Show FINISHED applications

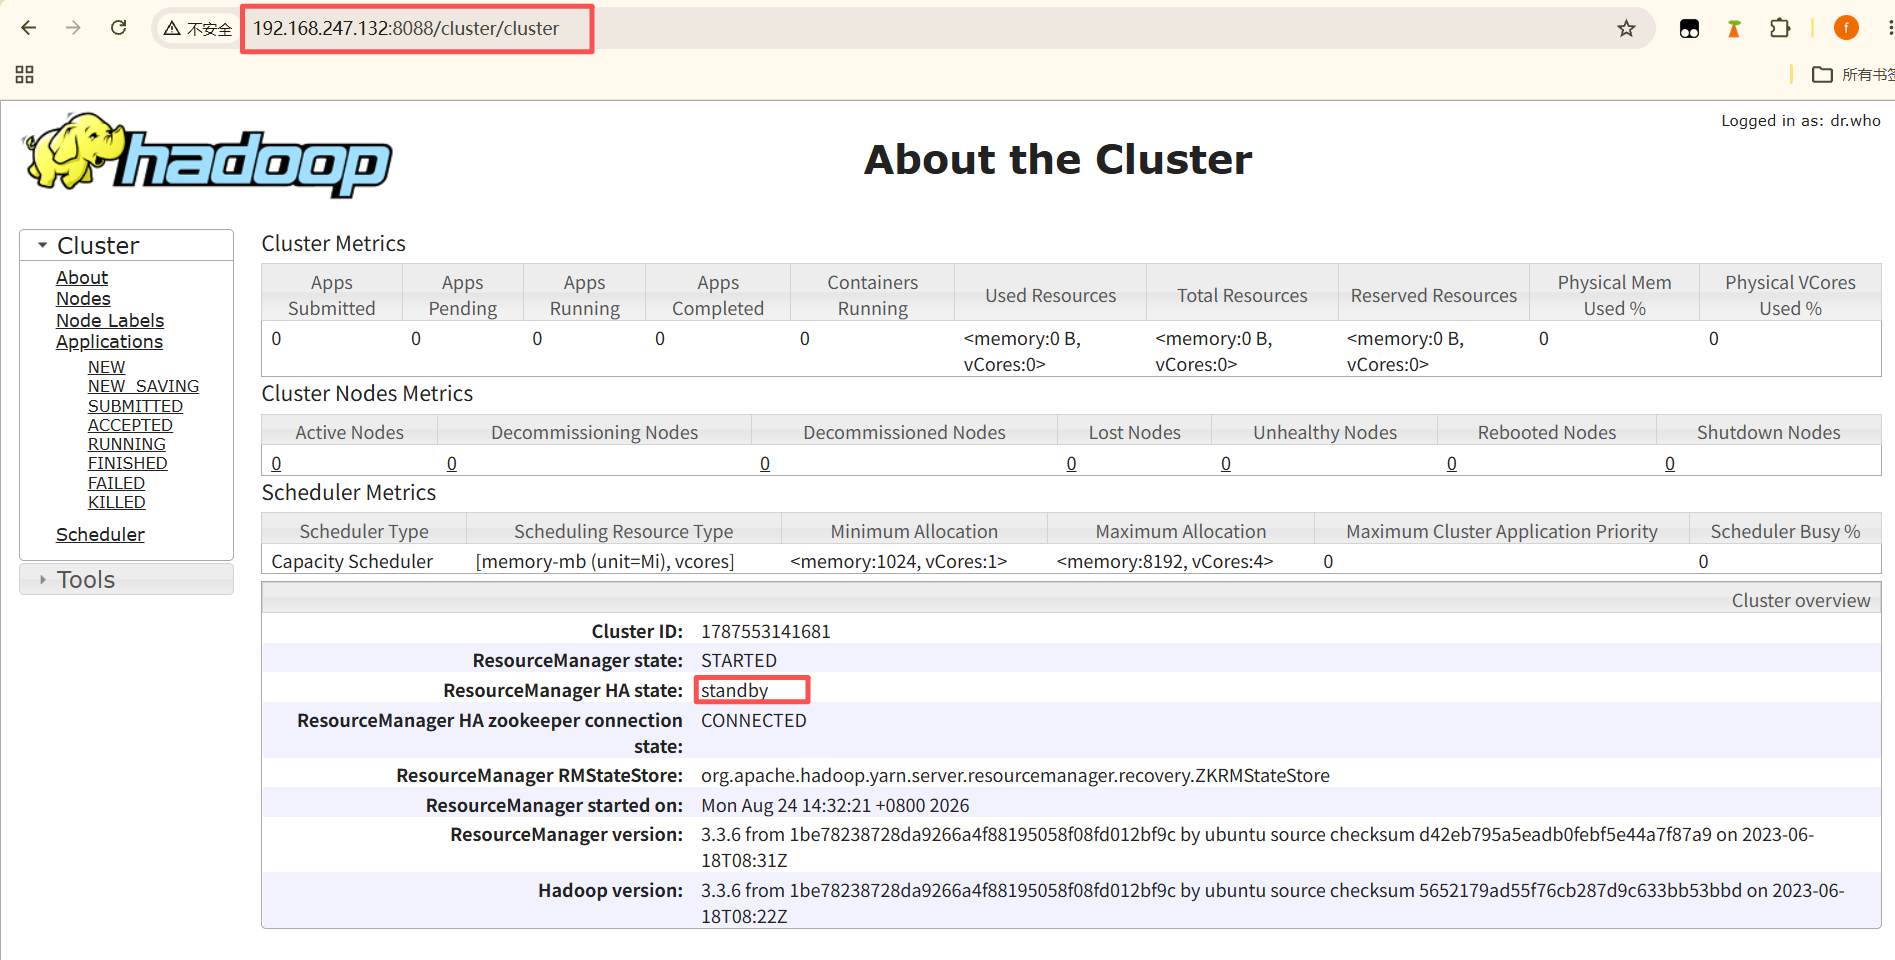click(x=127, y=463)
